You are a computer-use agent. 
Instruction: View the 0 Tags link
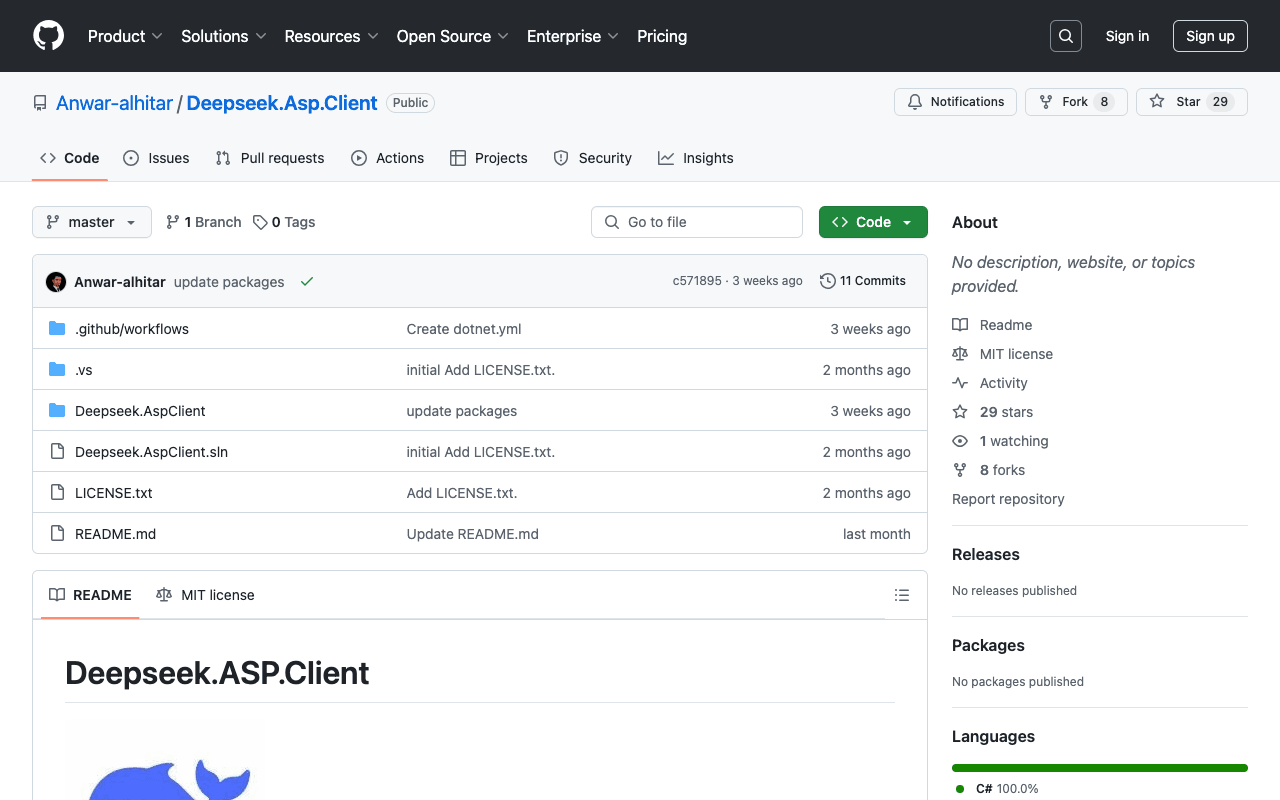[284, 222]
